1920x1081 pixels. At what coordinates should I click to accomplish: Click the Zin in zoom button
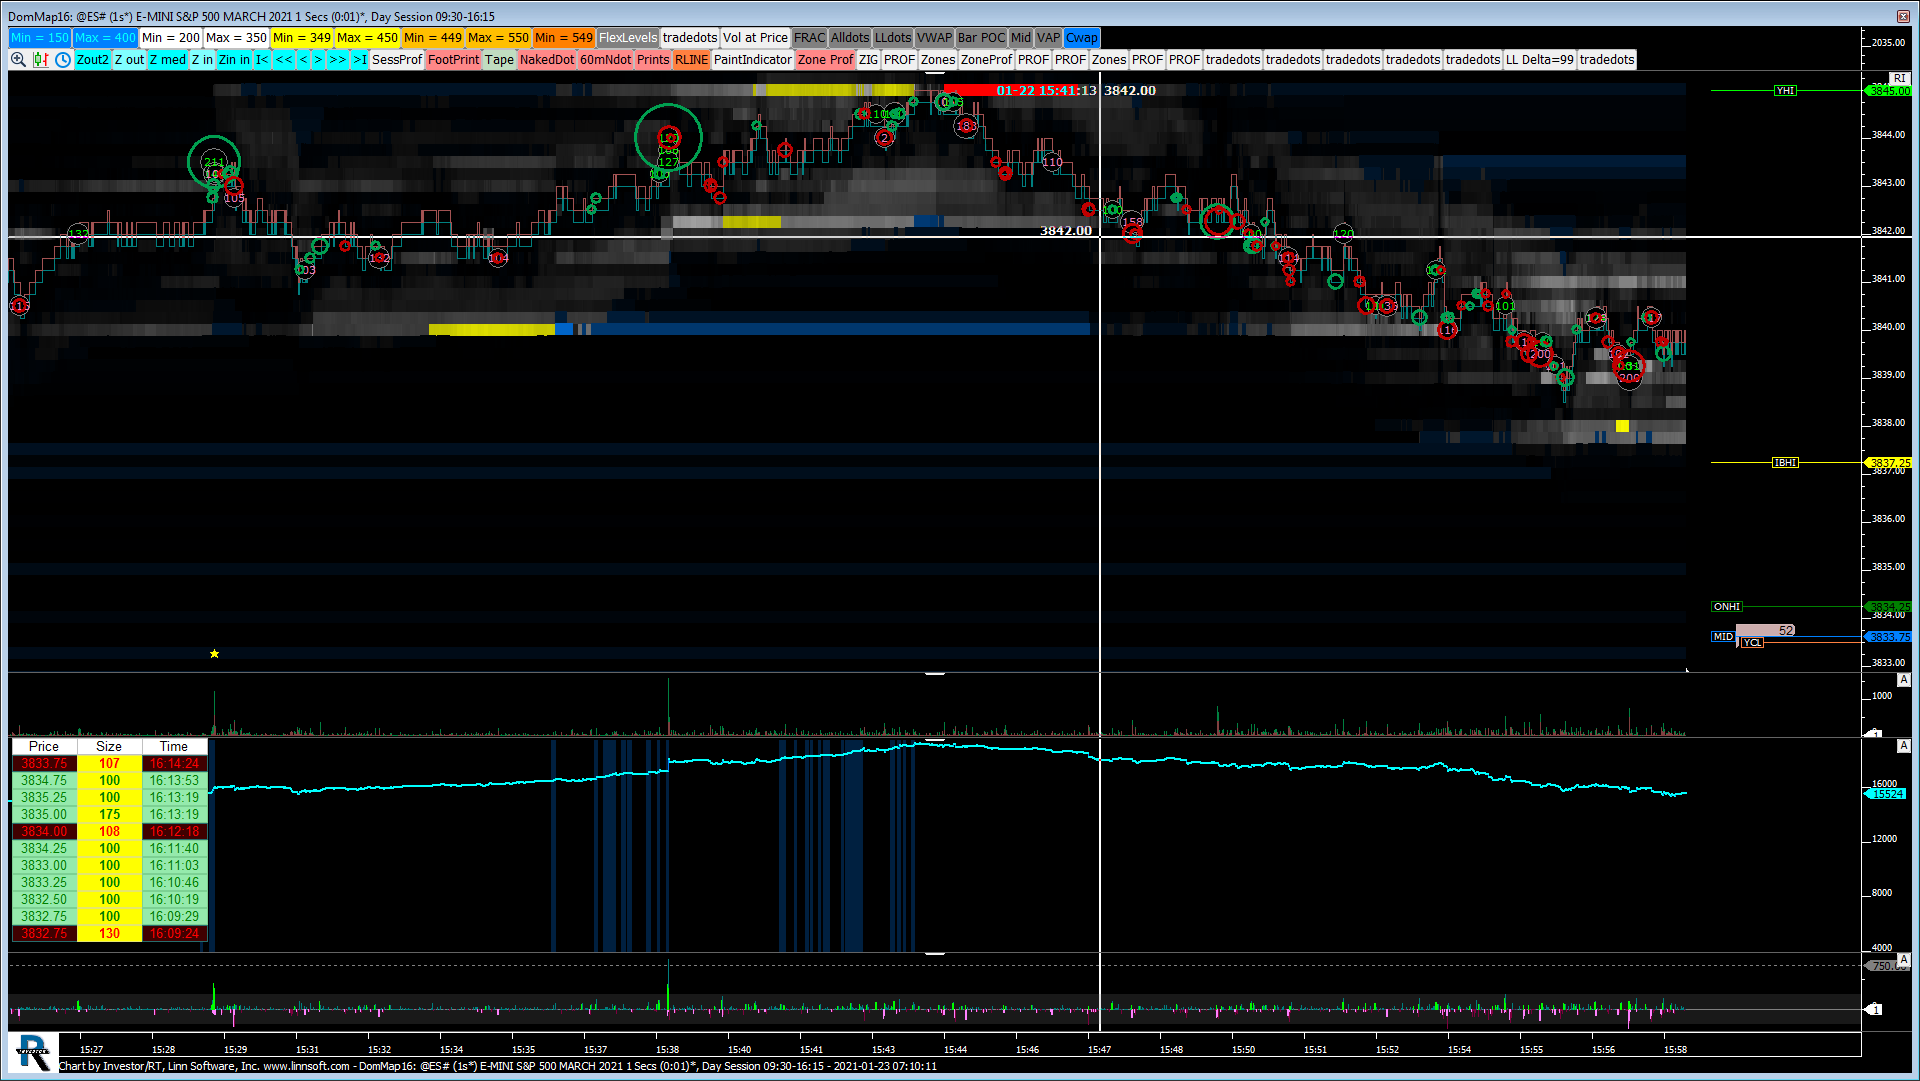click(234, 60)
